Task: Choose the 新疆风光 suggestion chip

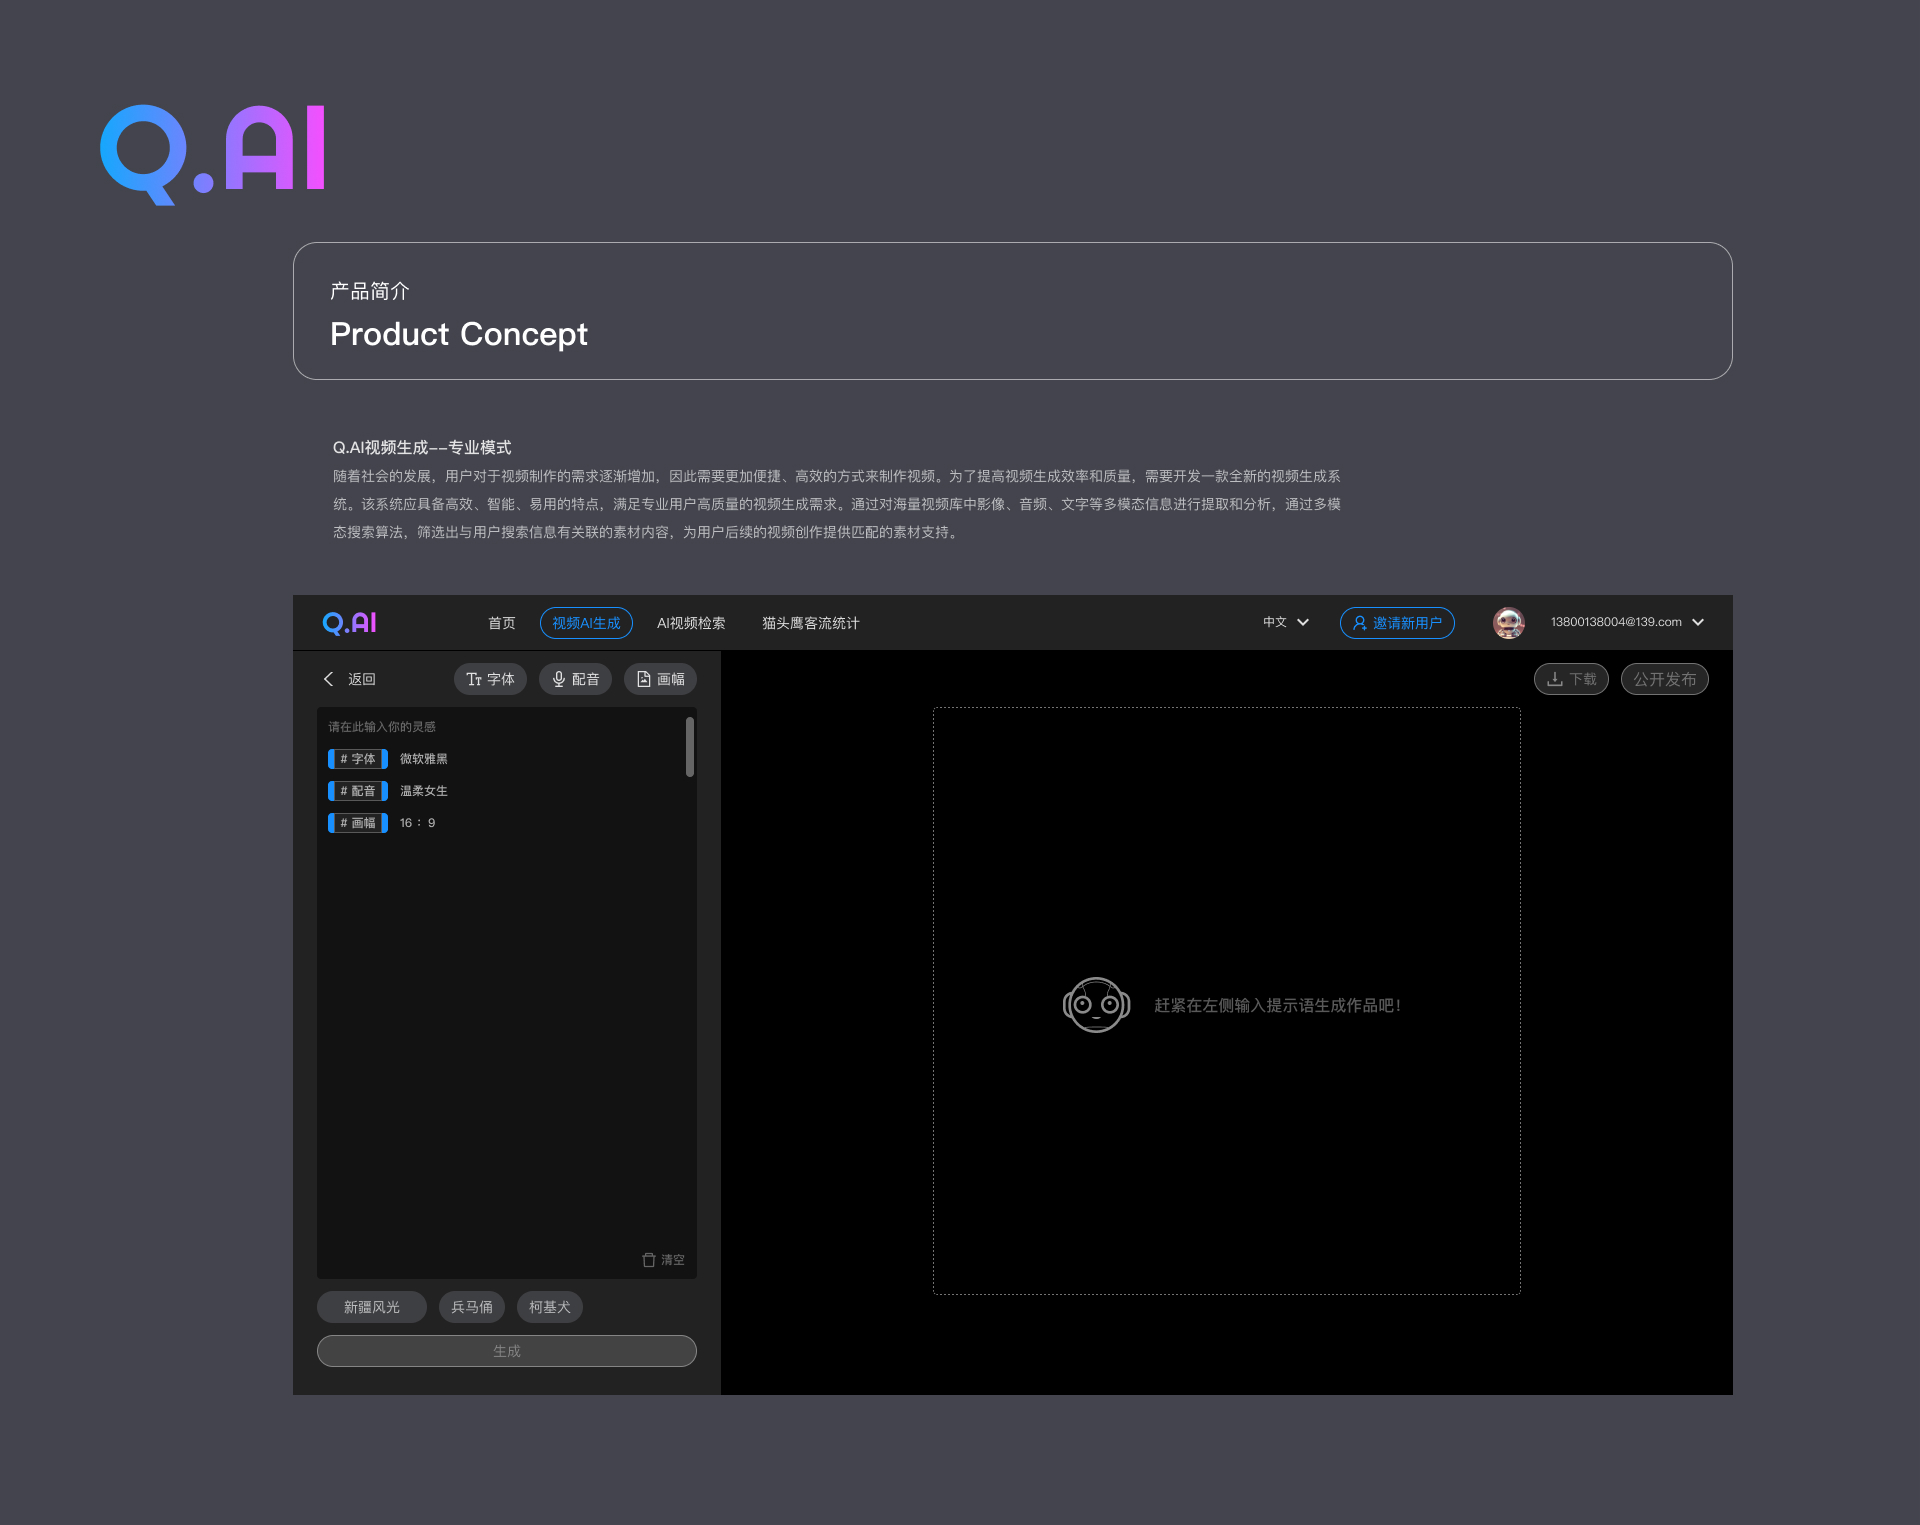Action: point(372,1307)
